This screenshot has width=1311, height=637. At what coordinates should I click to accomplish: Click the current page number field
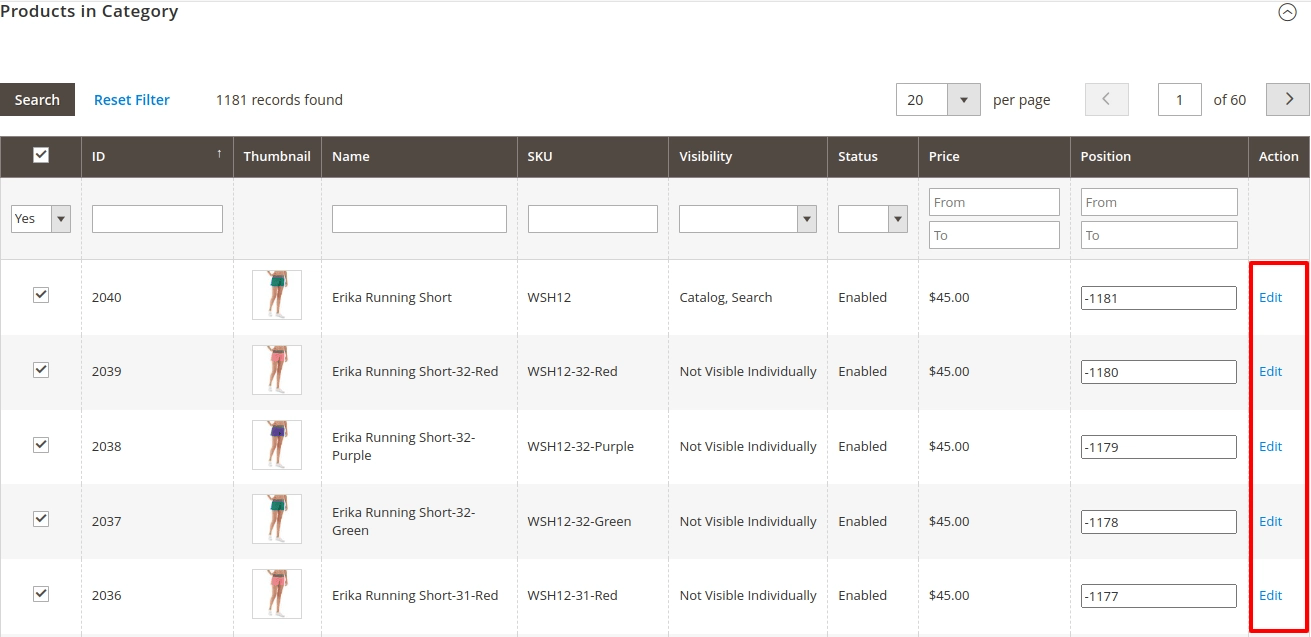[1180, 100]
